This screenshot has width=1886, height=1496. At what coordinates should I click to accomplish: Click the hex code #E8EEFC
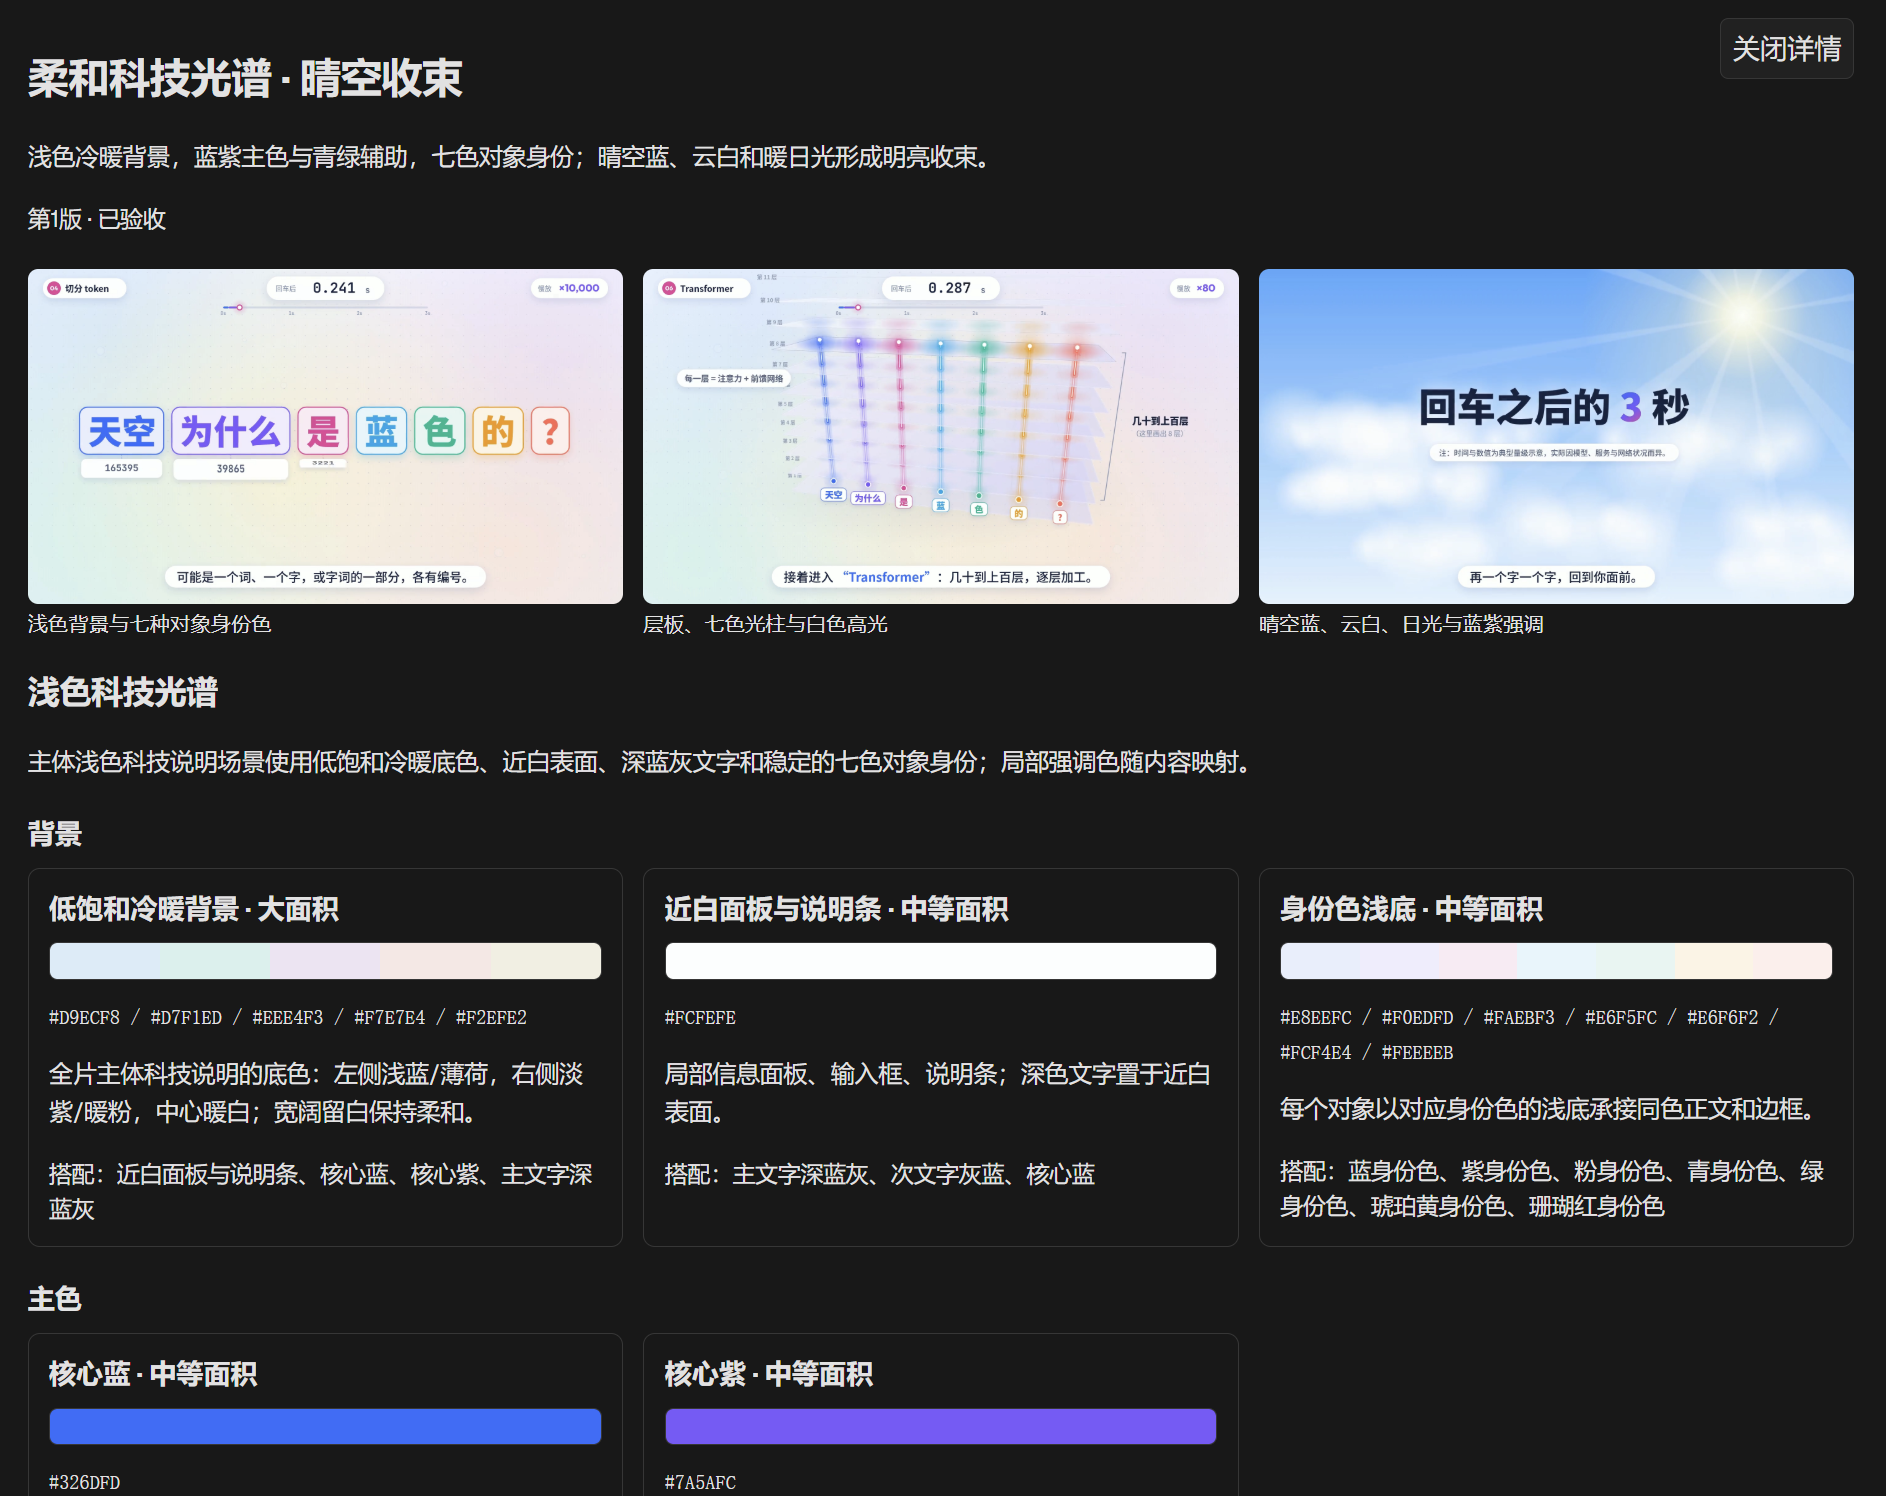click(1316, 1018)
